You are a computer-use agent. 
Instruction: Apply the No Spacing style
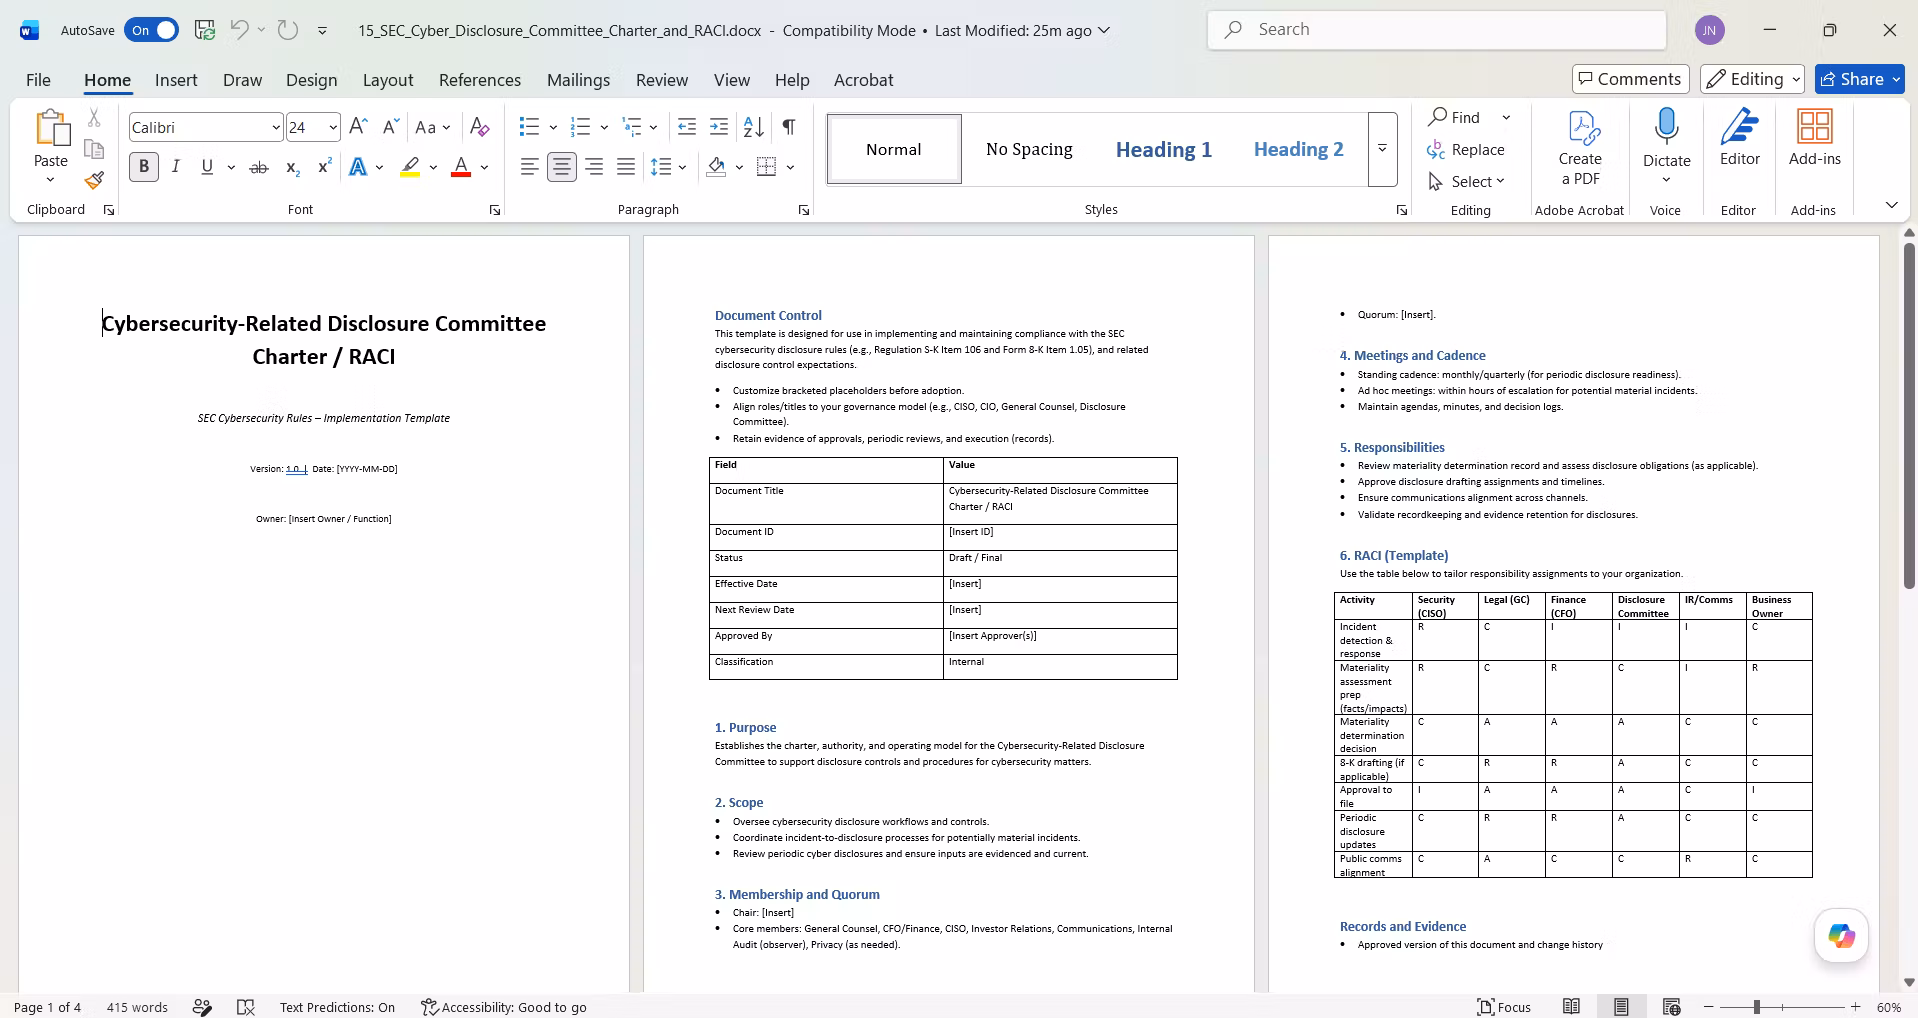(x=1029, y=149)
